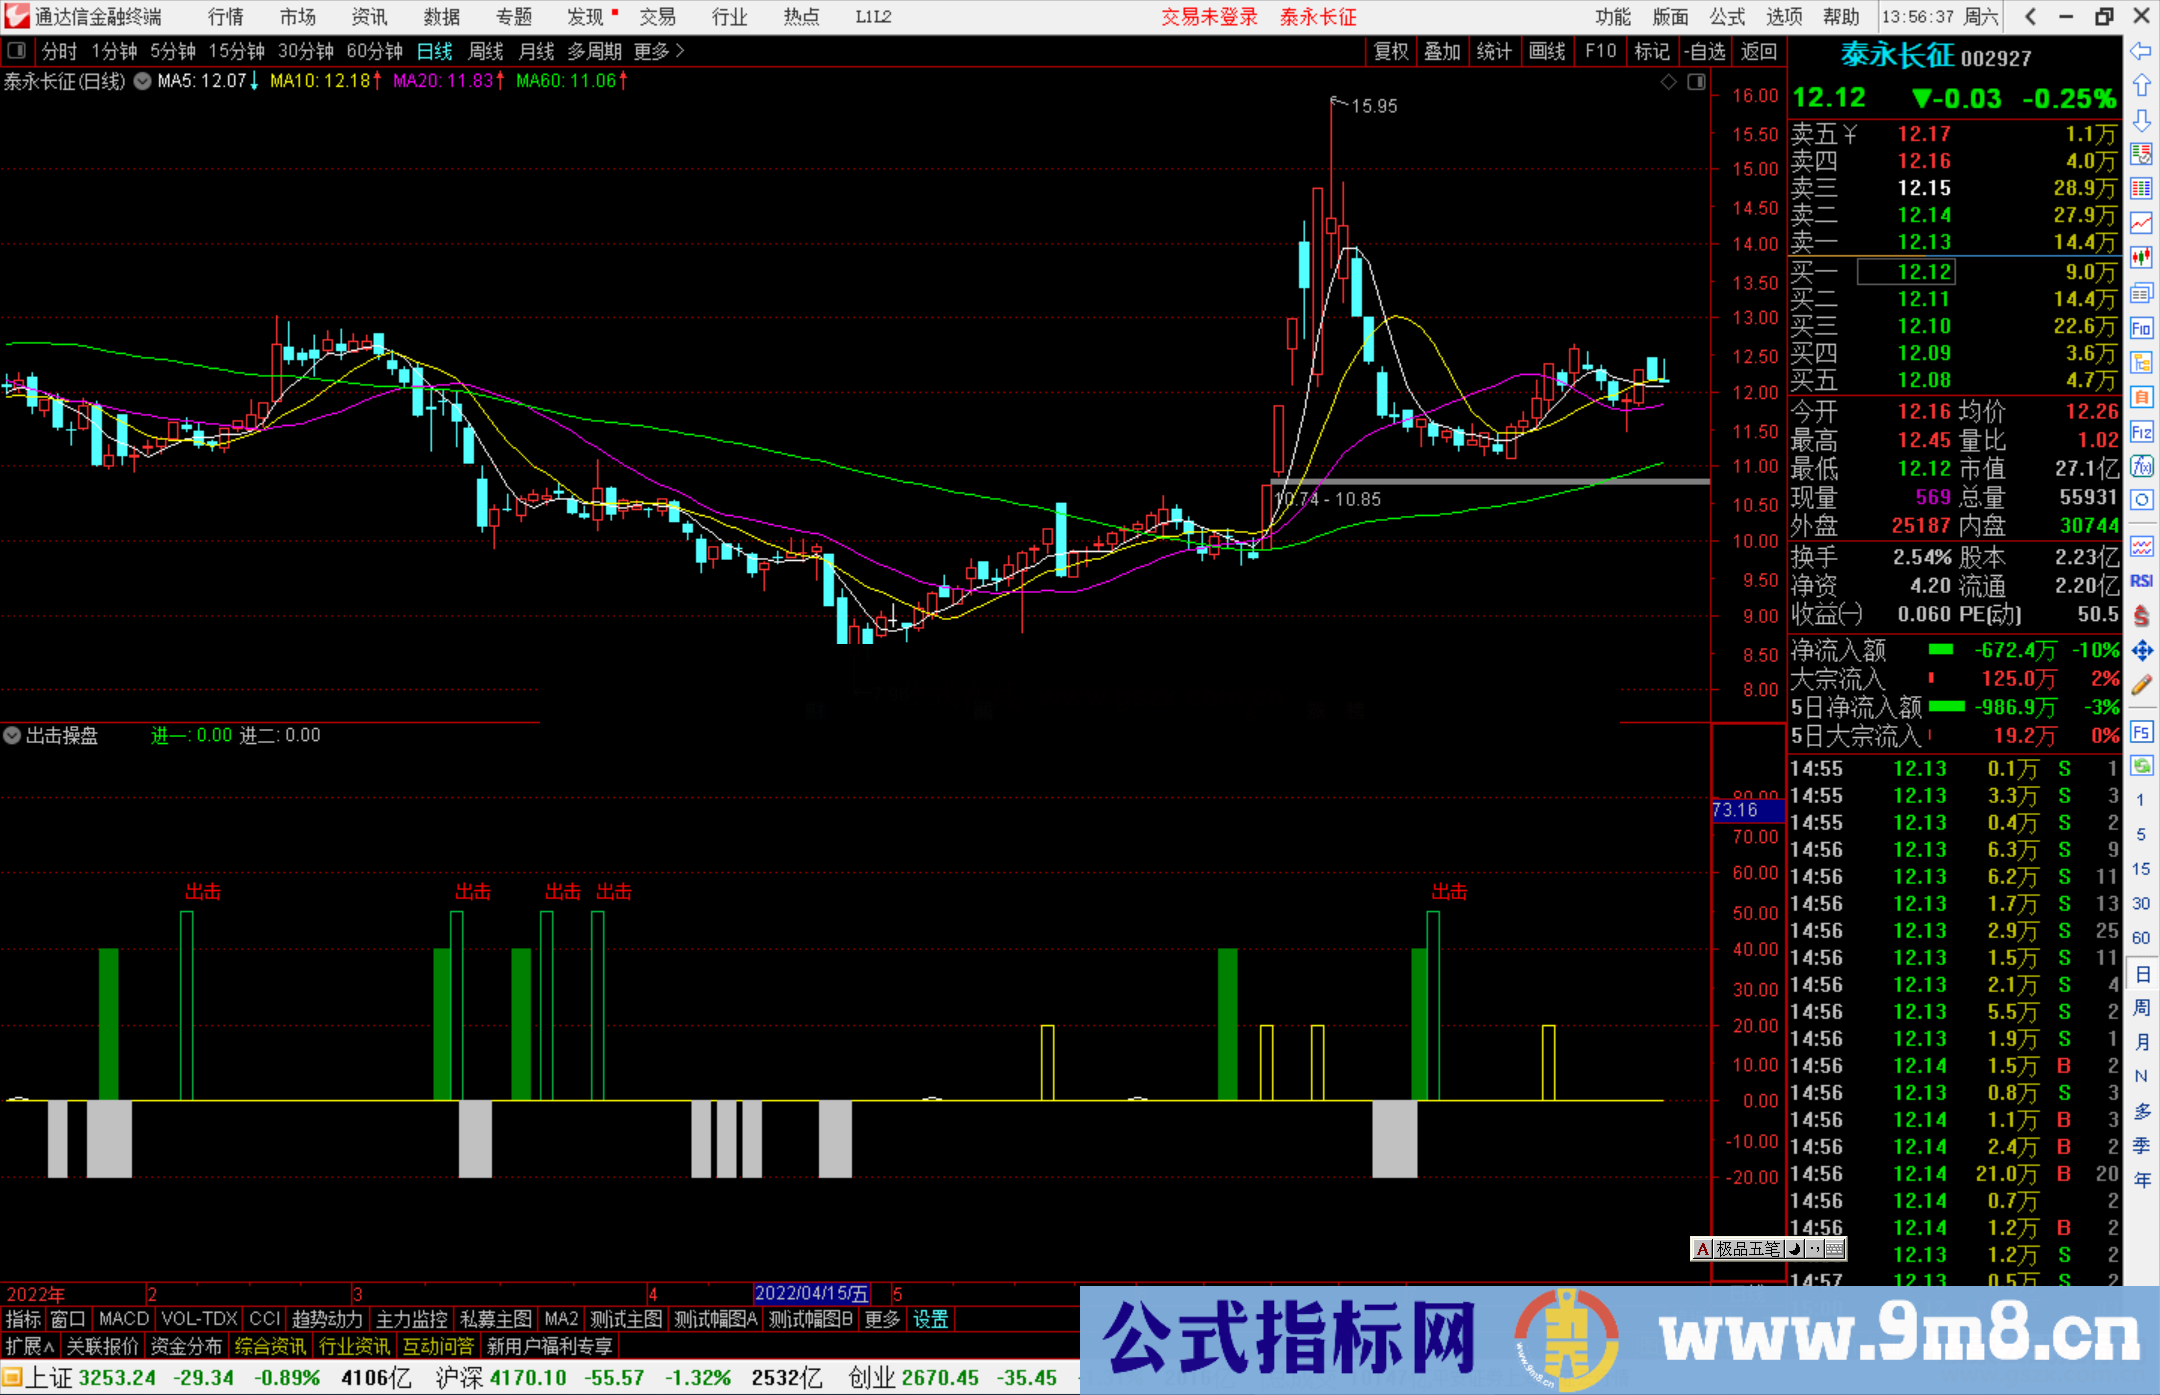Click the red dollar sign sidebar icon
The height and width of the screenshot is (1395, 2160).
point(2141,616)
